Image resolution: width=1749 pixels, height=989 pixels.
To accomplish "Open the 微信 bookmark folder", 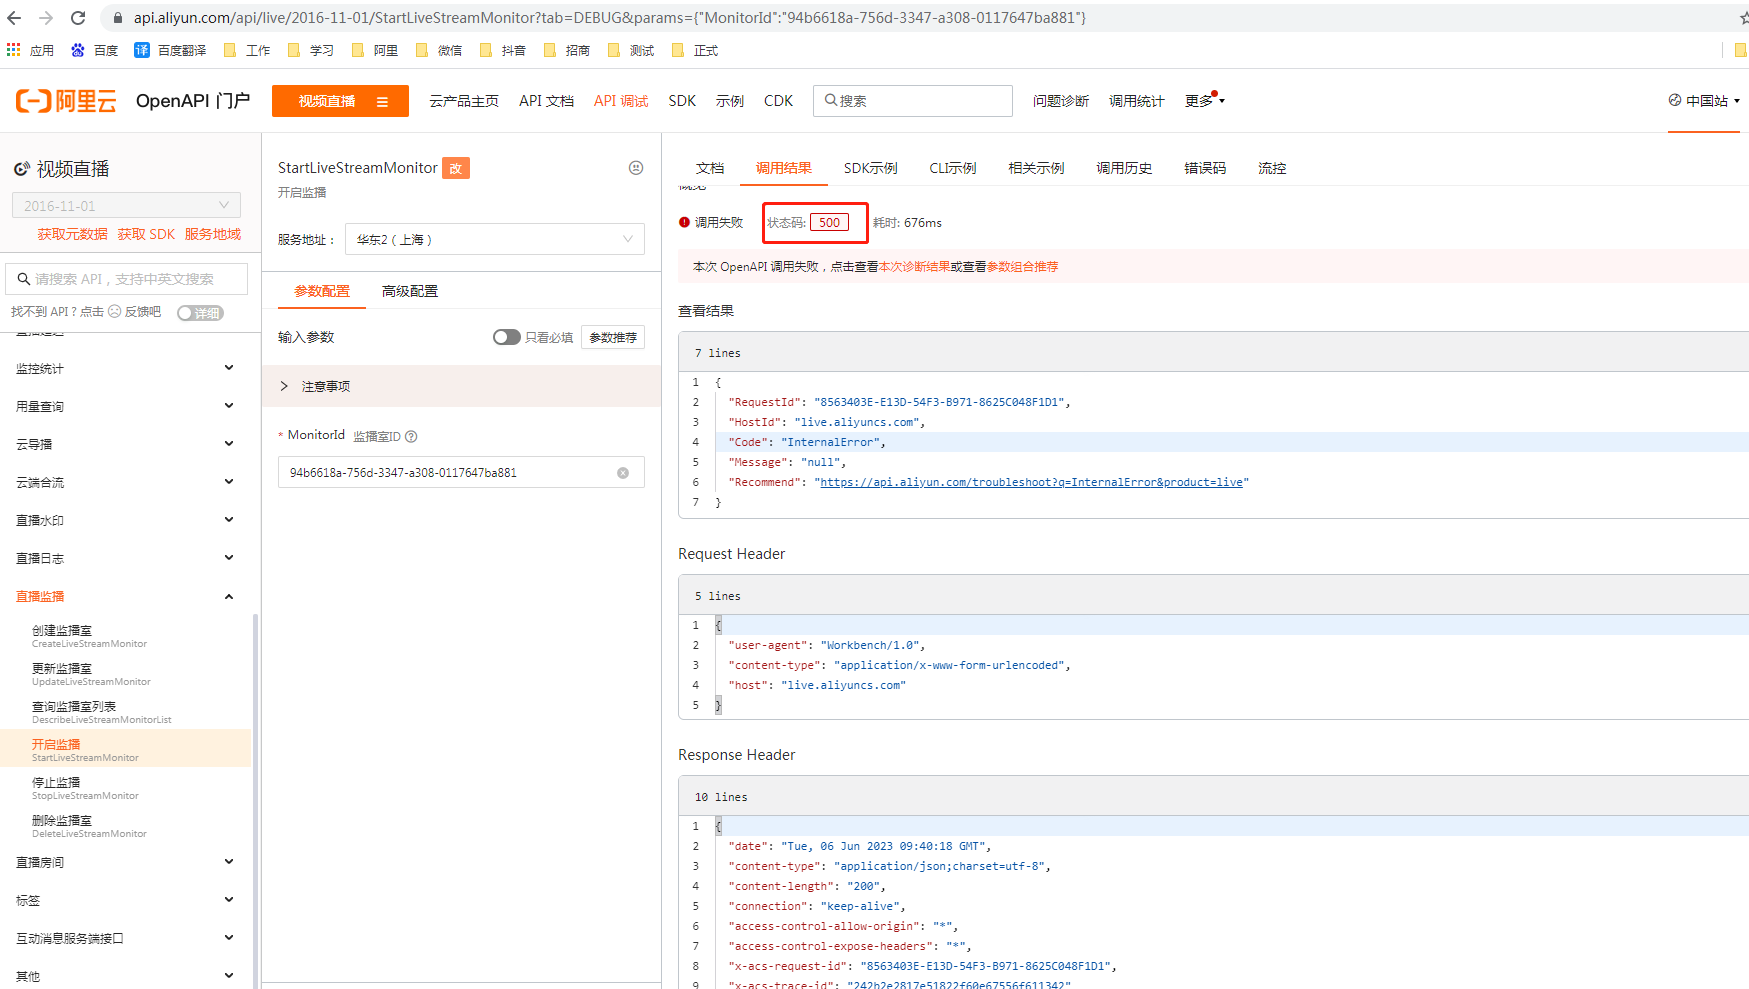I will tap(438, 50).
